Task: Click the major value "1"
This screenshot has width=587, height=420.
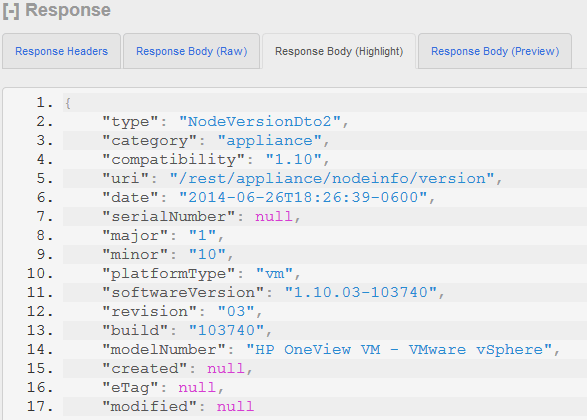Action: click(202, 236)
